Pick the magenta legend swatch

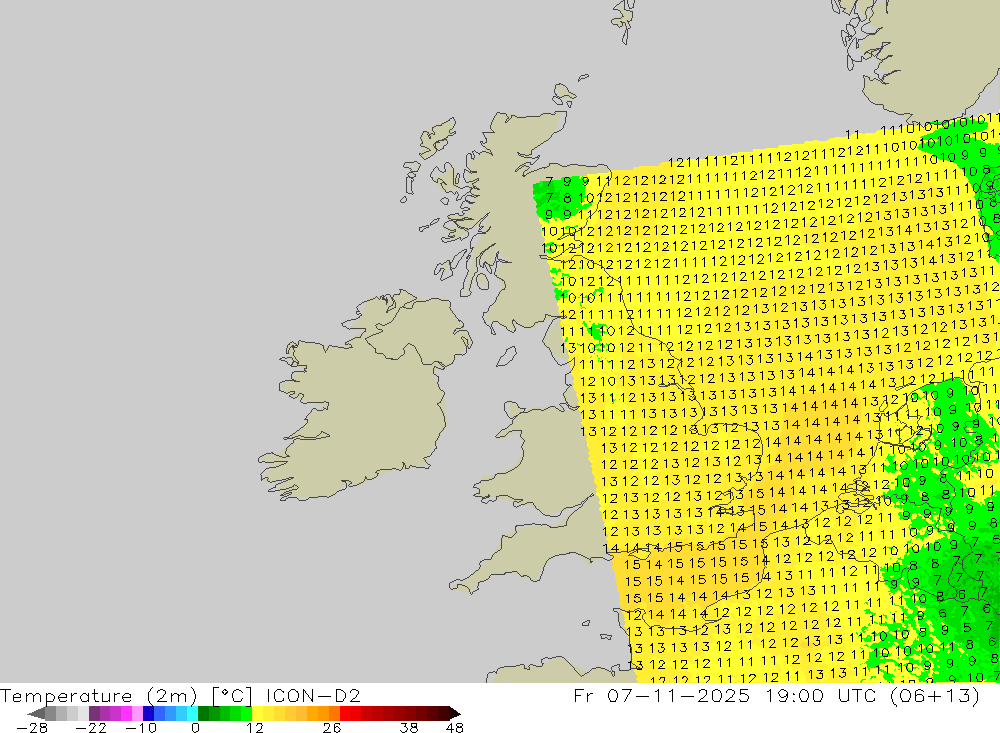click(126, 714)
